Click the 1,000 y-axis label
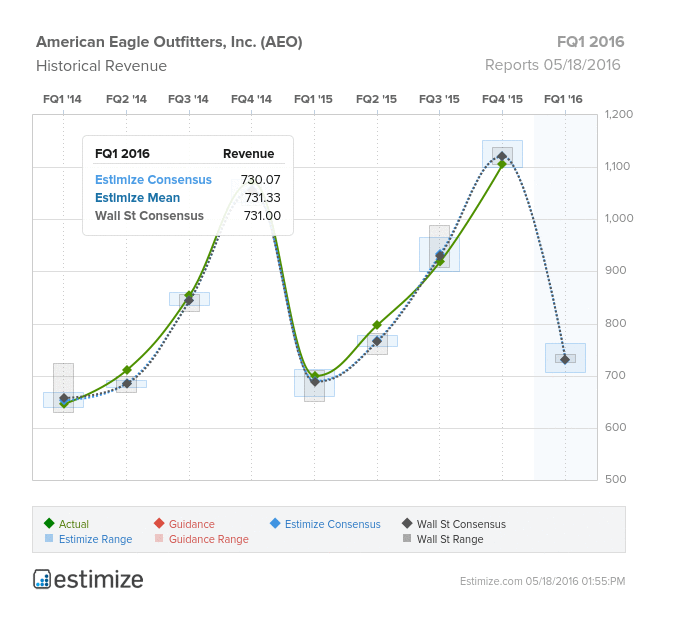This screenshot has width=675, height=620. [619, 218]
